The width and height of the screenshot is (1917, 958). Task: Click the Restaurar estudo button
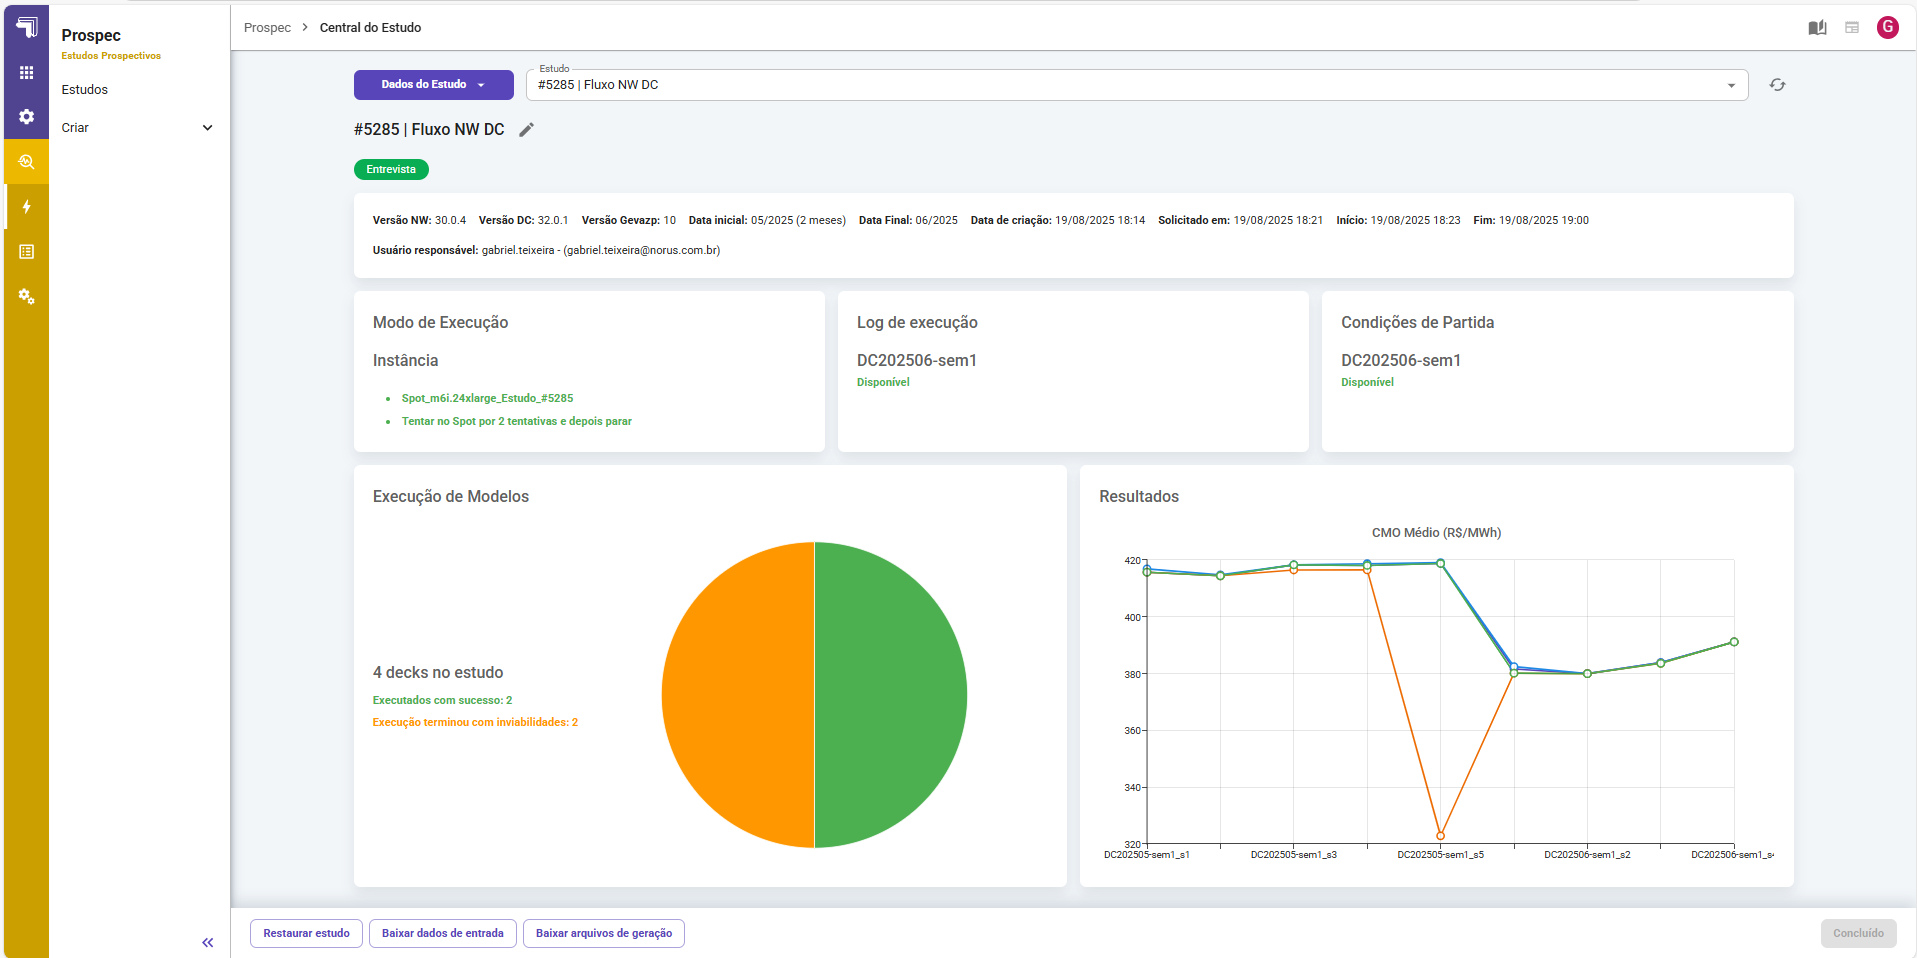tap(306, 933)
